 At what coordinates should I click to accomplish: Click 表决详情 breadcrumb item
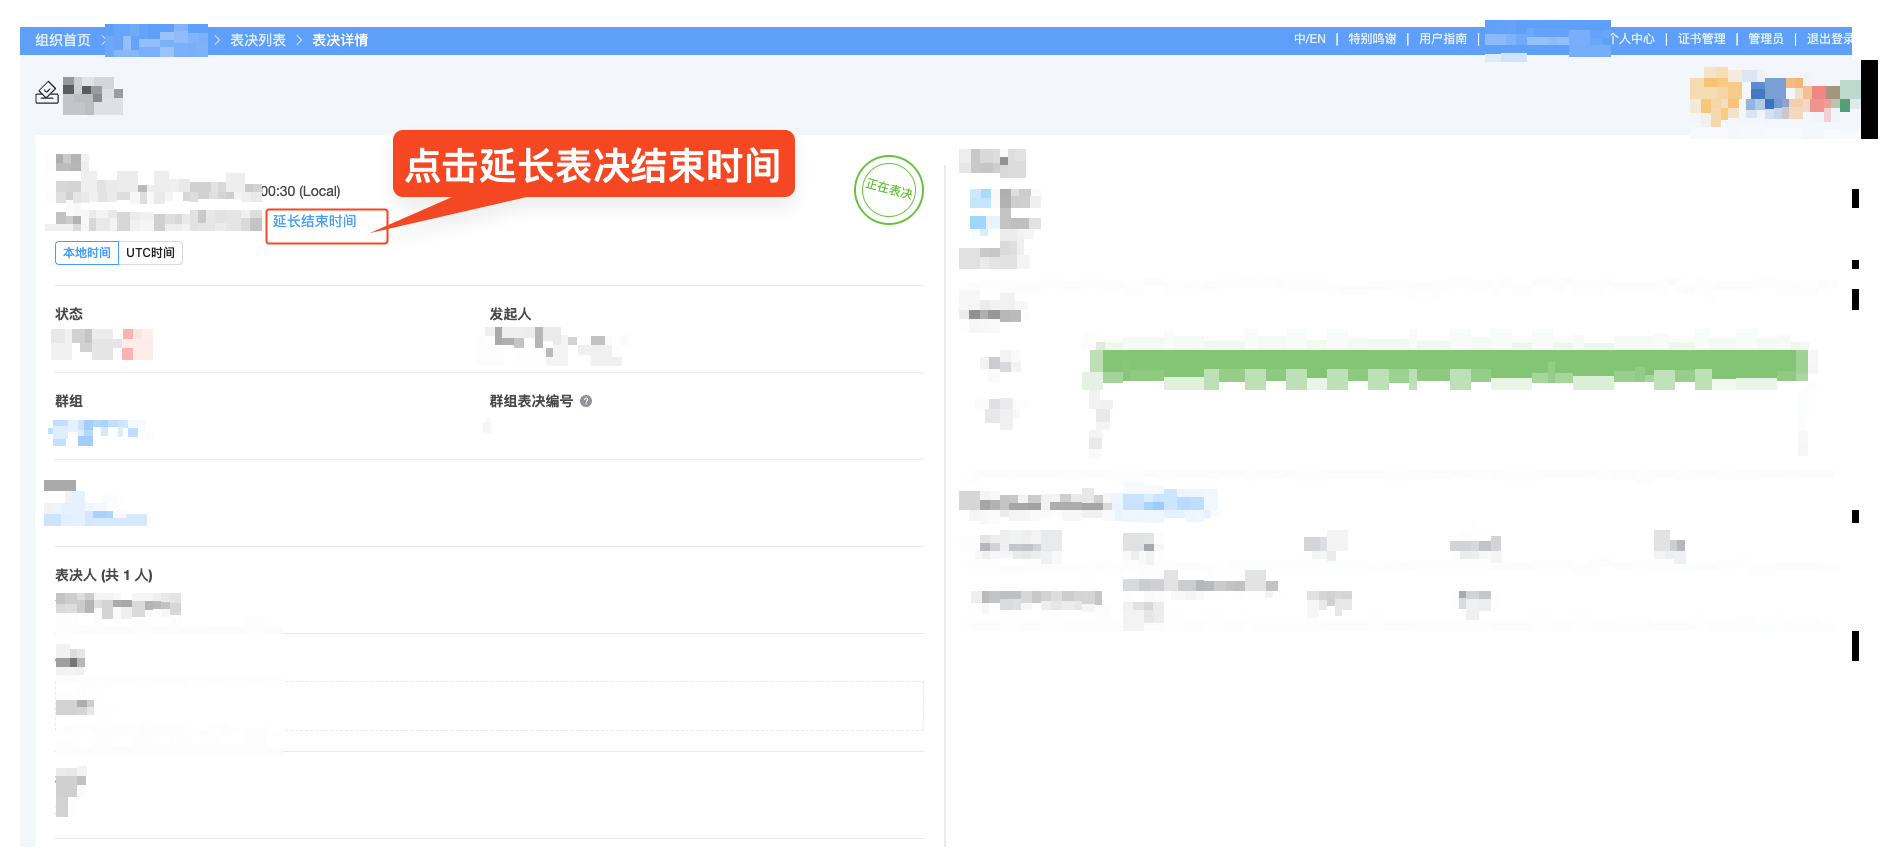point(340,40)
